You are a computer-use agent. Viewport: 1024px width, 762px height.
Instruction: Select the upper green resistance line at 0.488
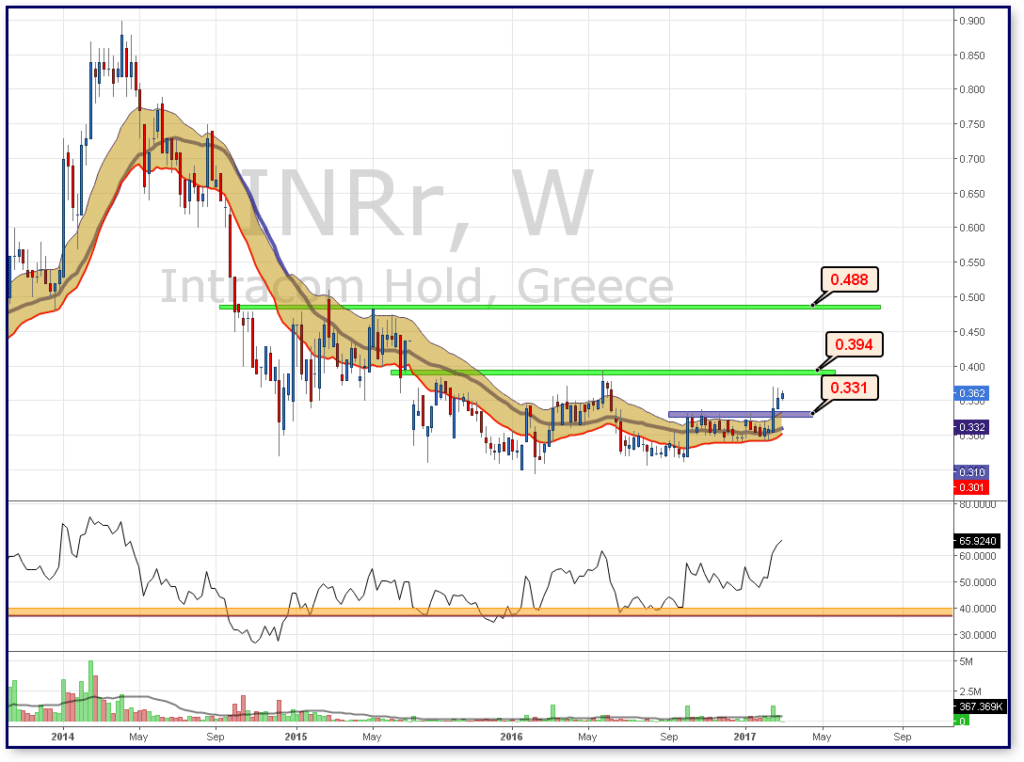pos(549,307)
